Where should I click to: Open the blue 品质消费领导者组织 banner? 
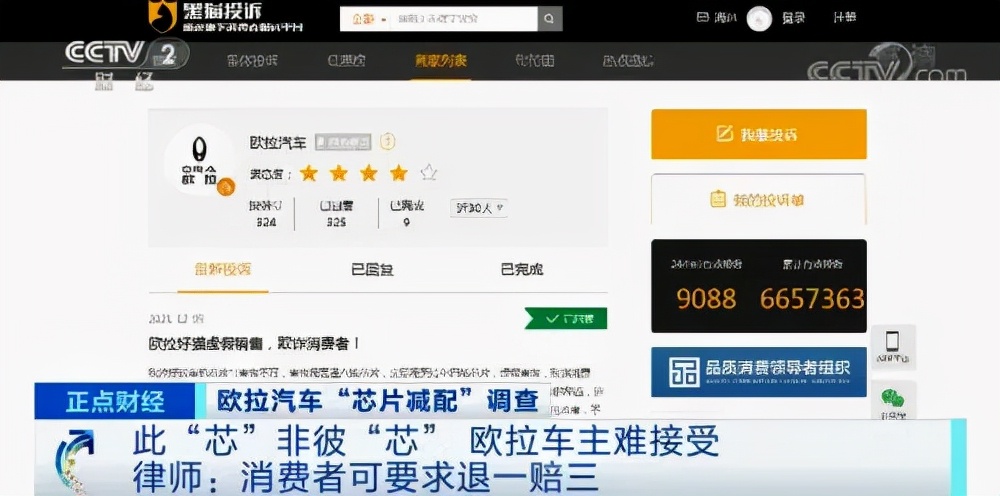tap(758, 372)
